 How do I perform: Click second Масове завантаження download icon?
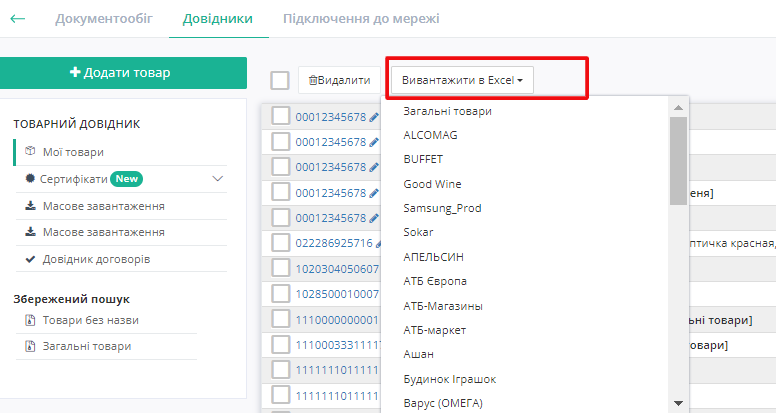tap(30, 231)
